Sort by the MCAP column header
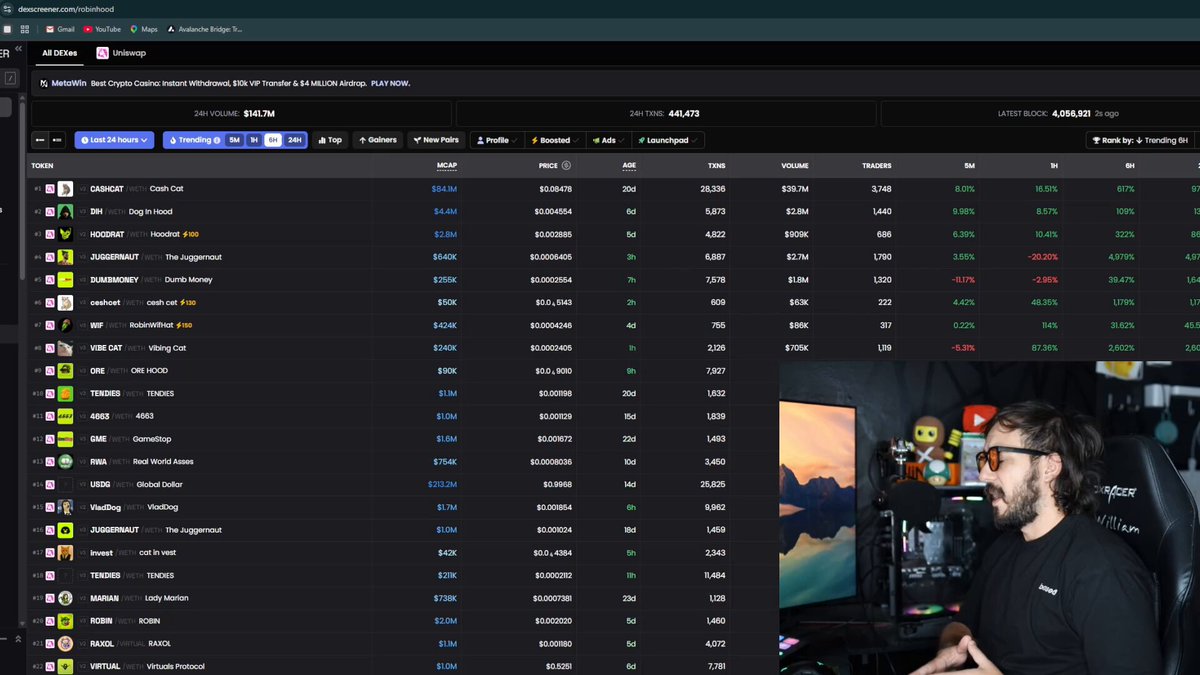1200x675 pixels. tap(446, 166)
